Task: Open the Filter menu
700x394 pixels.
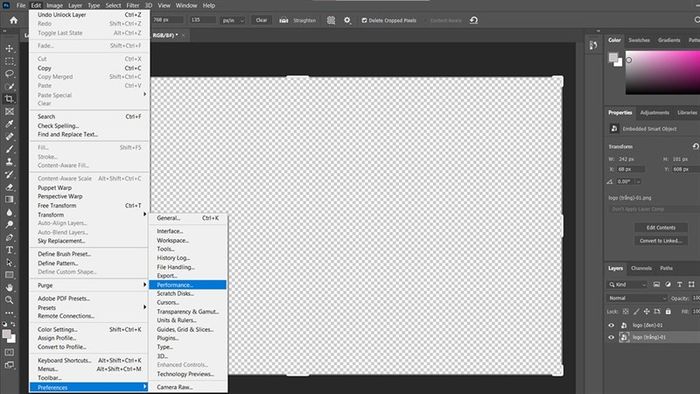Action: (133, 5)
